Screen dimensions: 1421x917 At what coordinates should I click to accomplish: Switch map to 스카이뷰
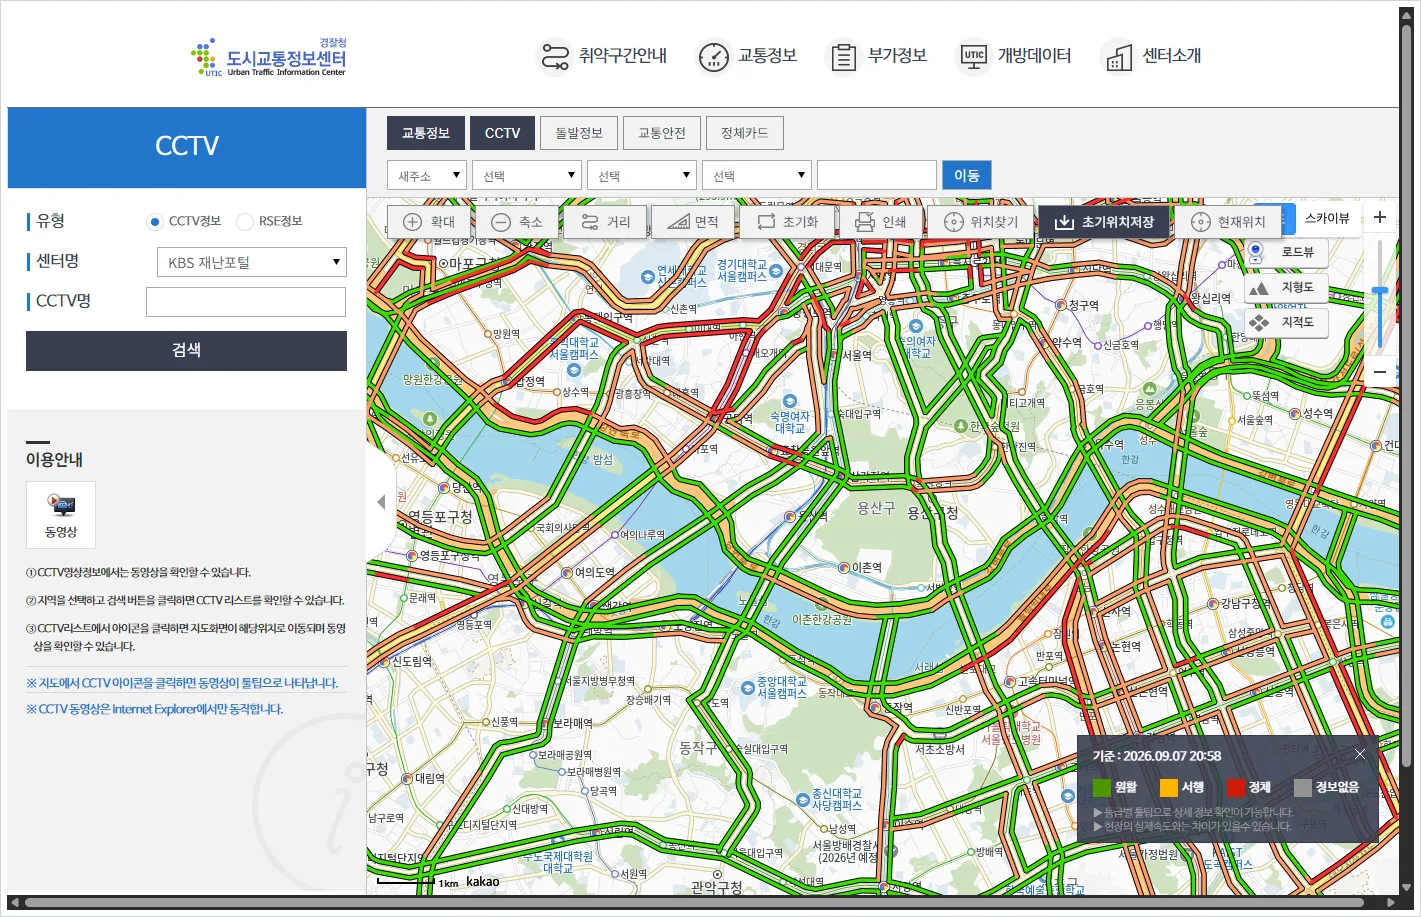point(1327,218)
